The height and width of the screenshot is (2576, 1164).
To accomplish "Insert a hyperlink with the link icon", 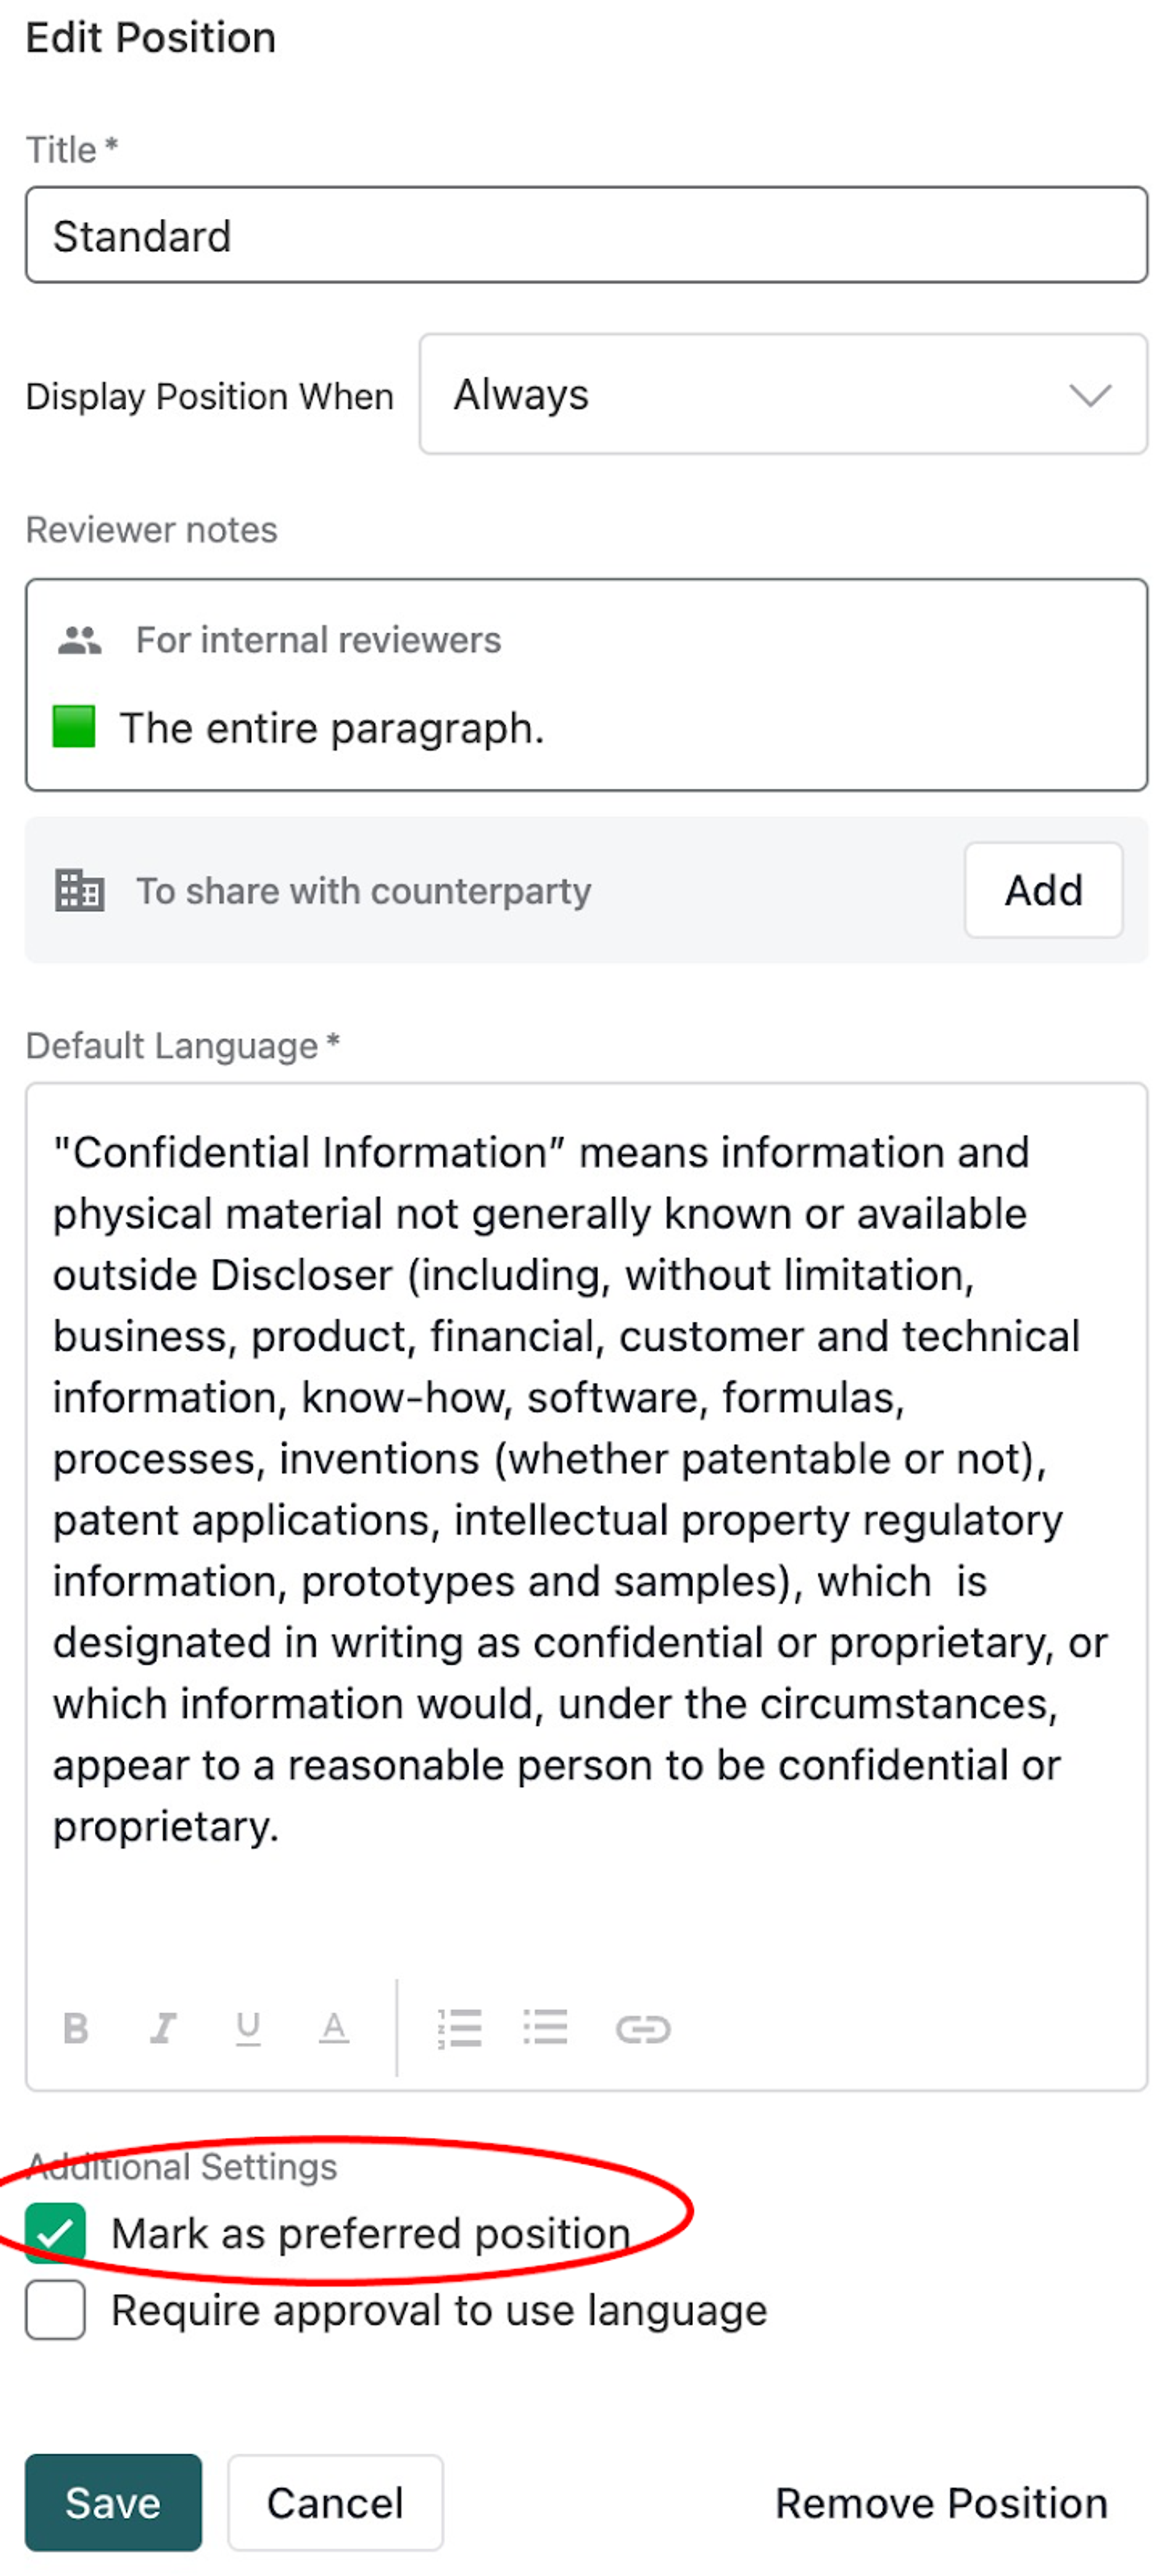I will pyautogui.click(x=642, y=2029).
